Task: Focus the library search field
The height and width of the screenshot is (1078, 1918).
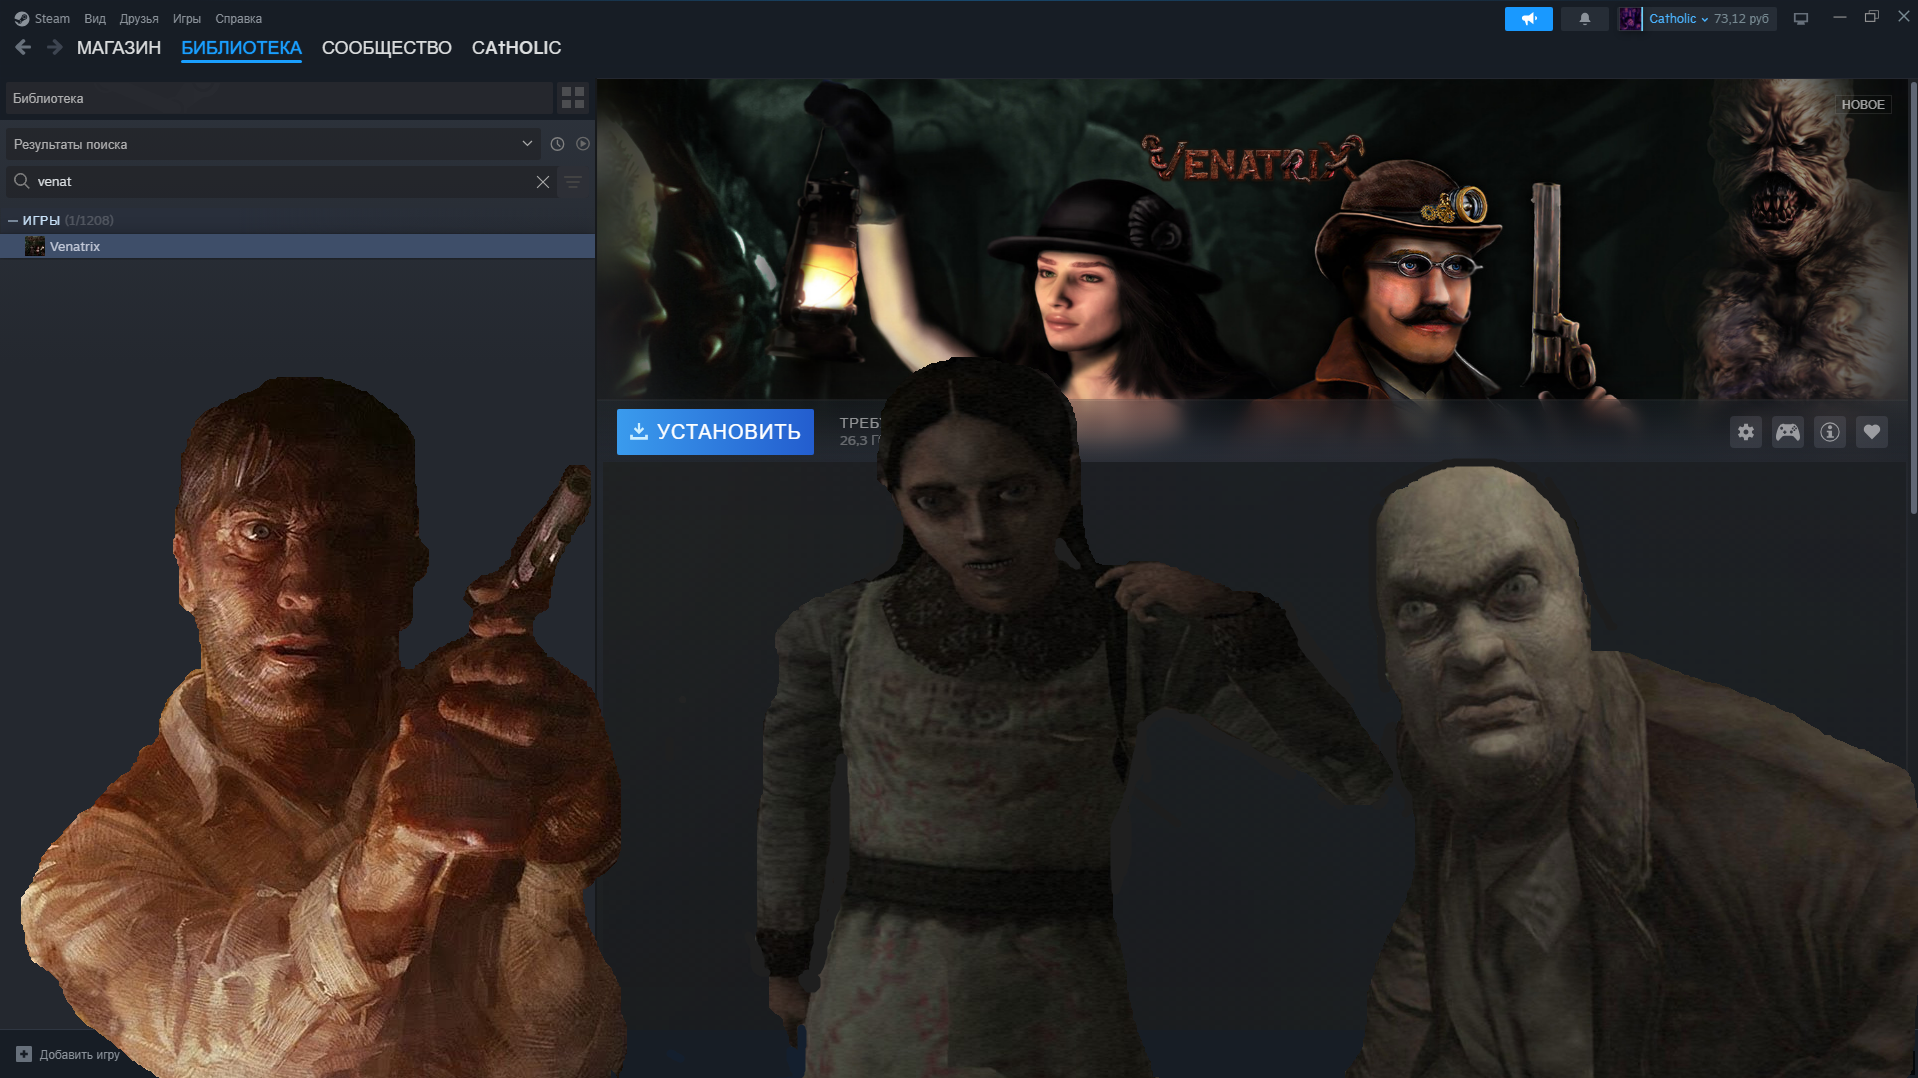Action: [283, 182]
